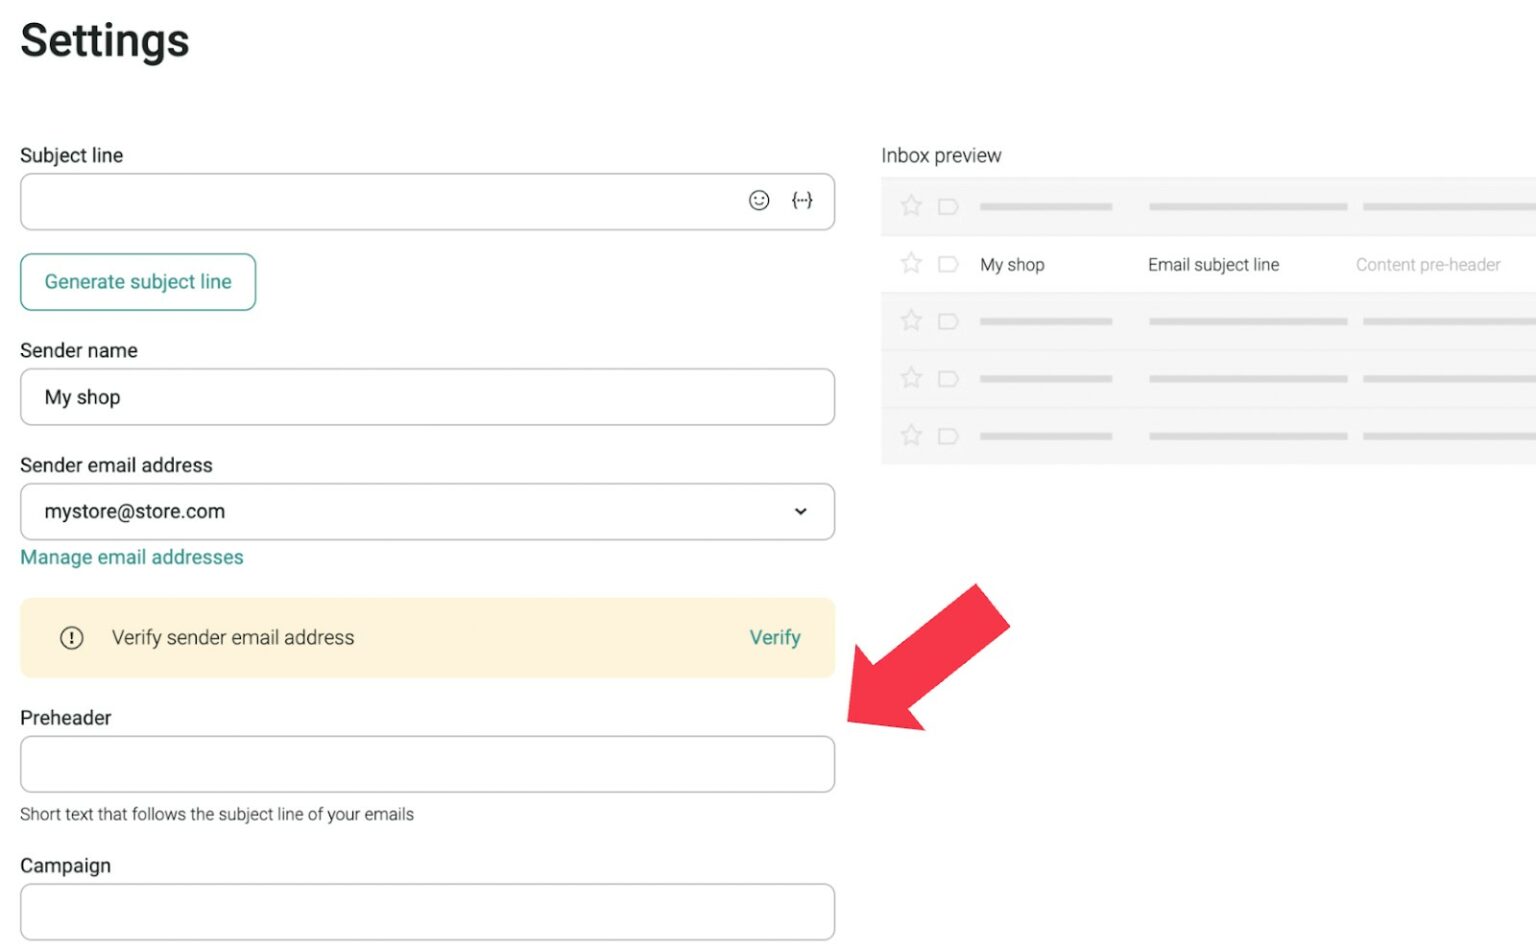
Task: Click the warning icon in the verify banner
Action: tap(71, 637)
